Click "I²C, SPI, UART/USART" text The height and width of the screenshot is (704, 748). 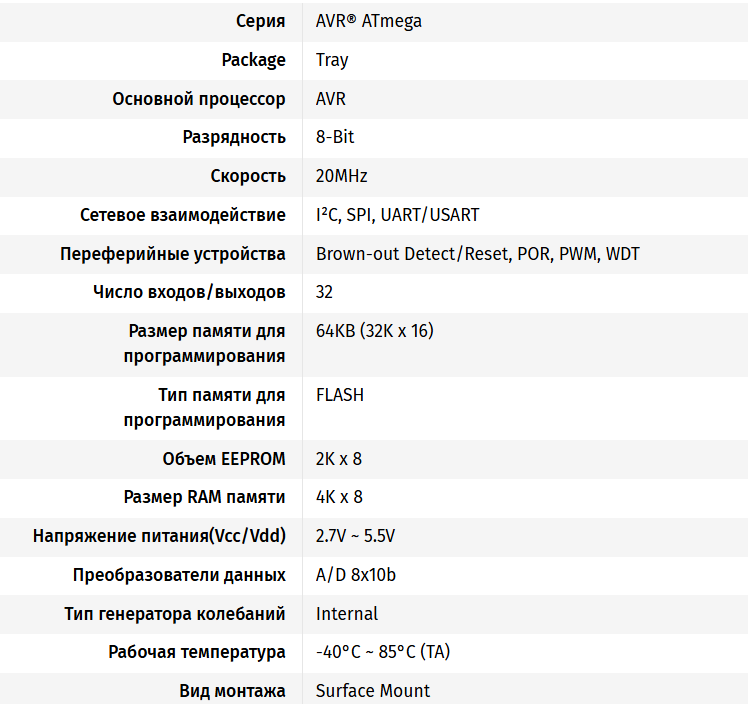pos(397,215)
